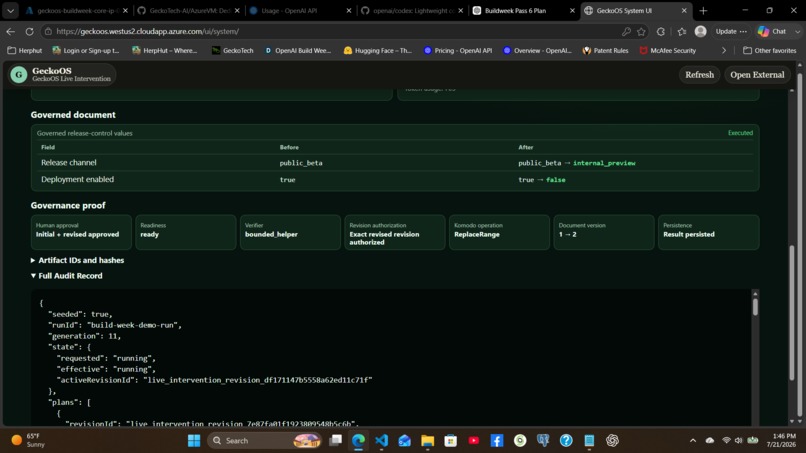Go back using the browser back arrow

(11, 31)
